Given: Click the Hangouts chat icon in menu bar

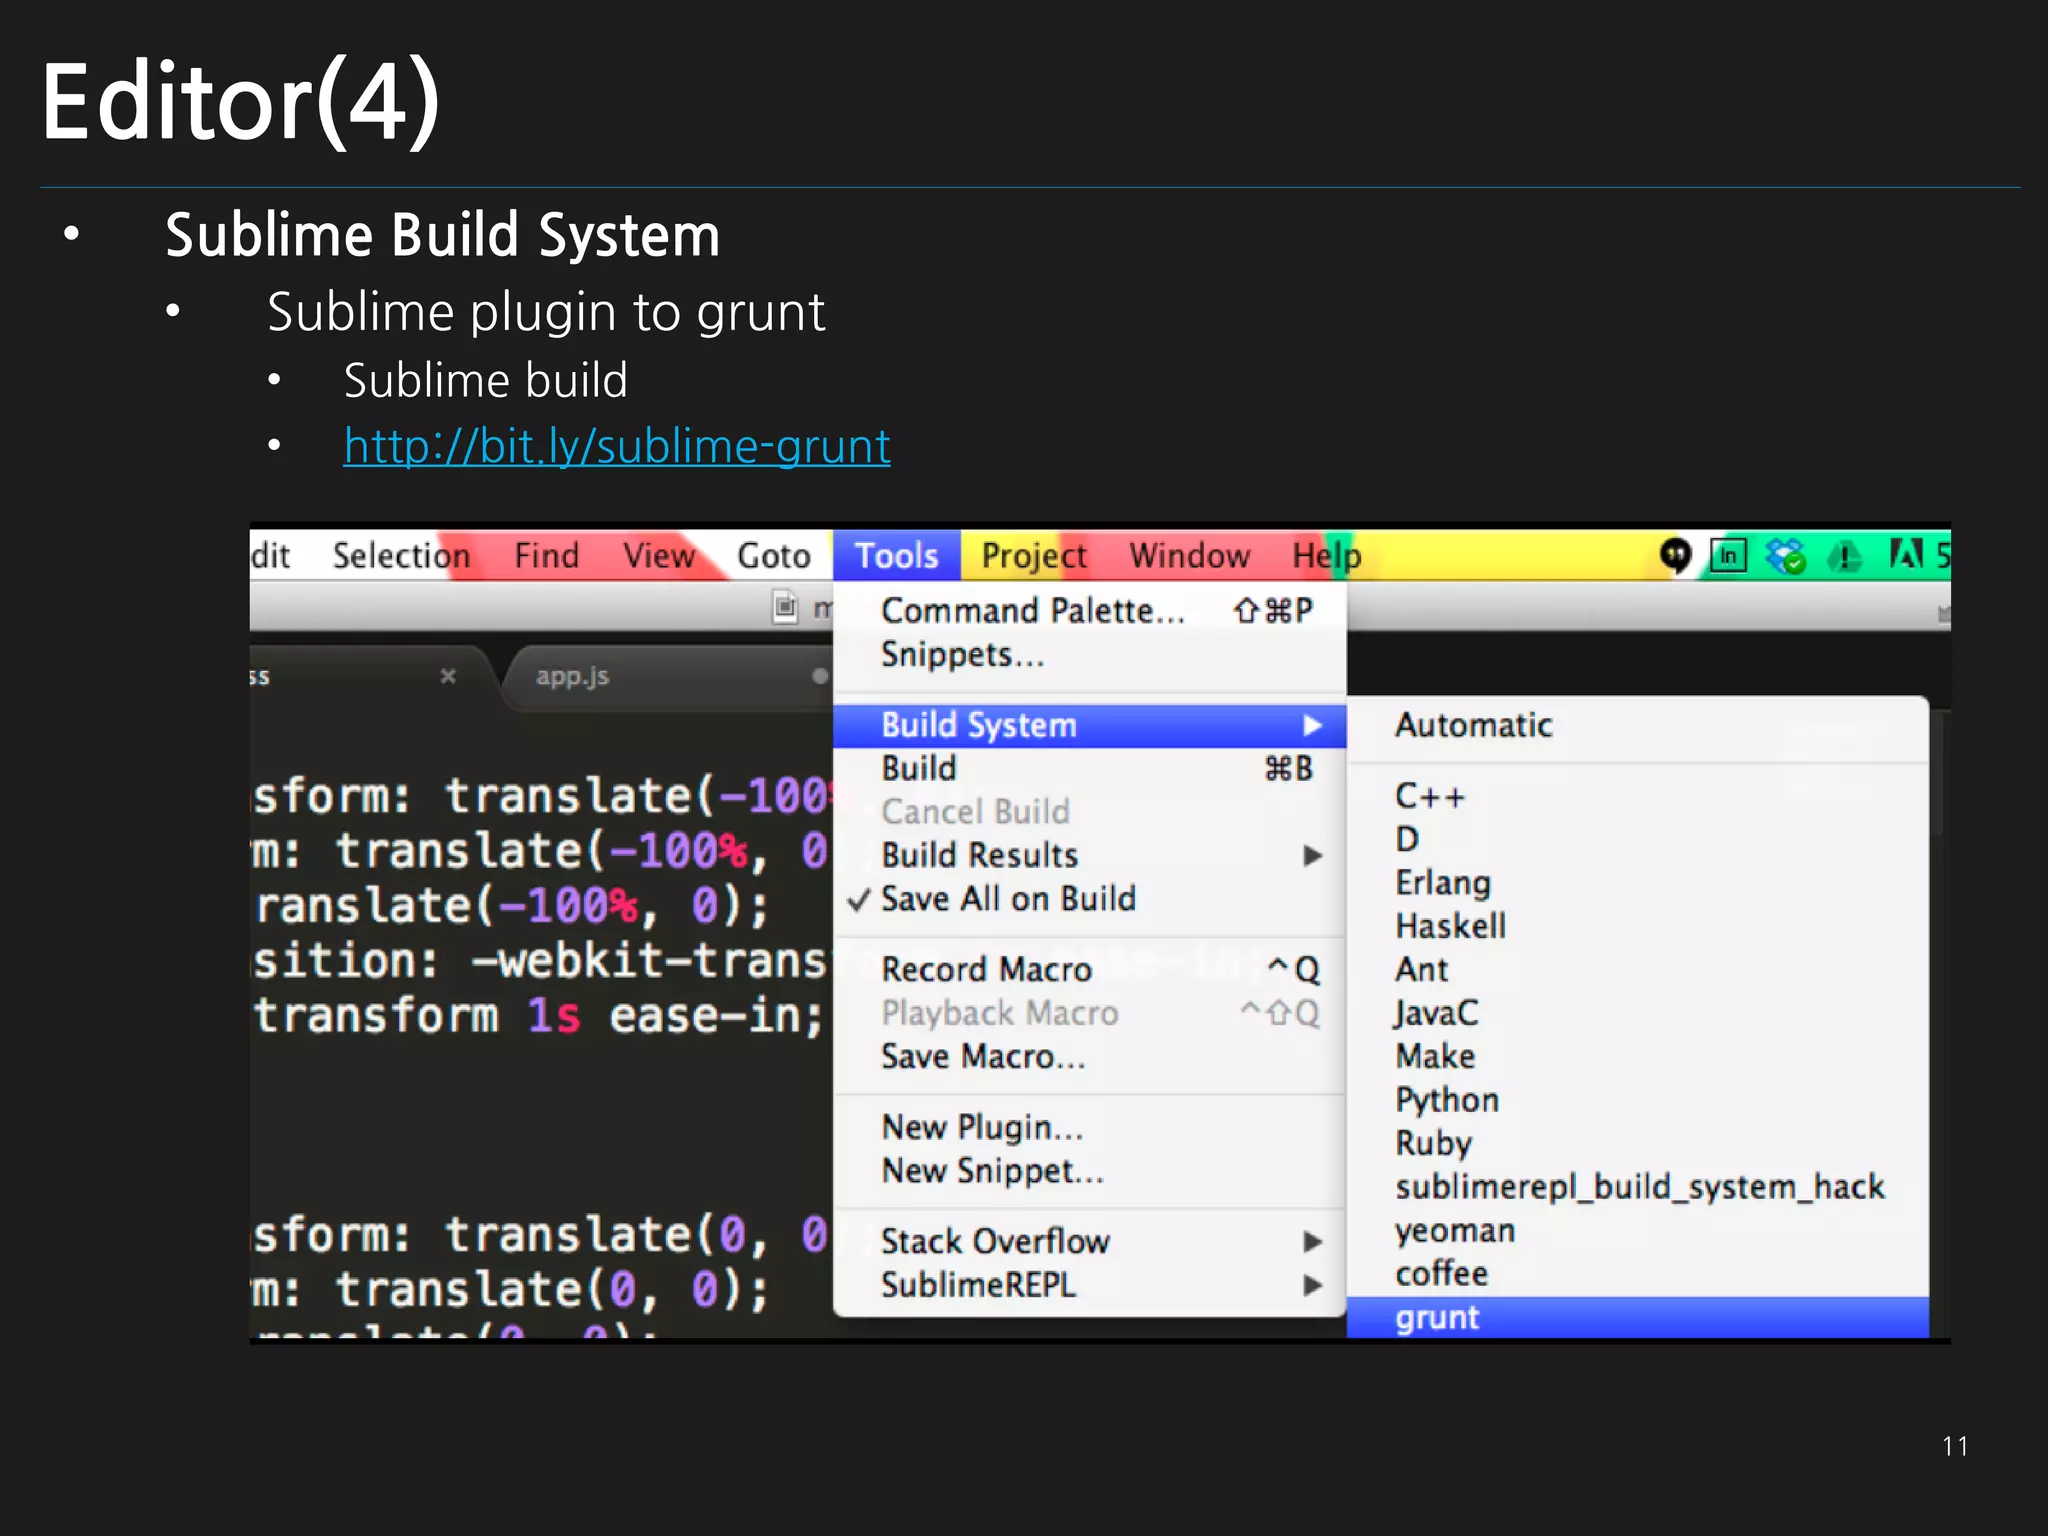Looking at the screenshot, I should [1675, 555].
